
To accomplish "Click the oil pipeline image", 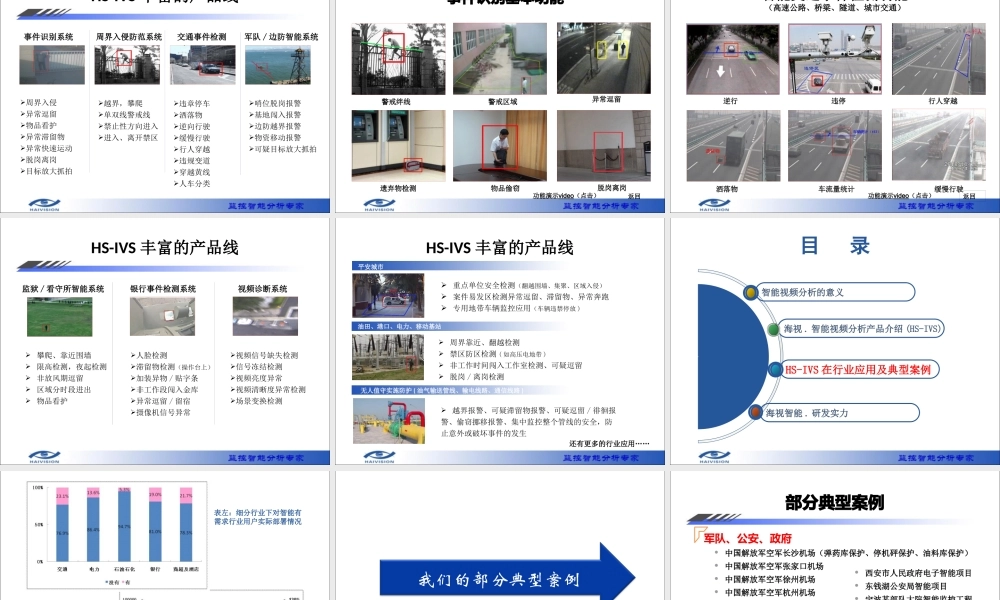I will point(389,420).
